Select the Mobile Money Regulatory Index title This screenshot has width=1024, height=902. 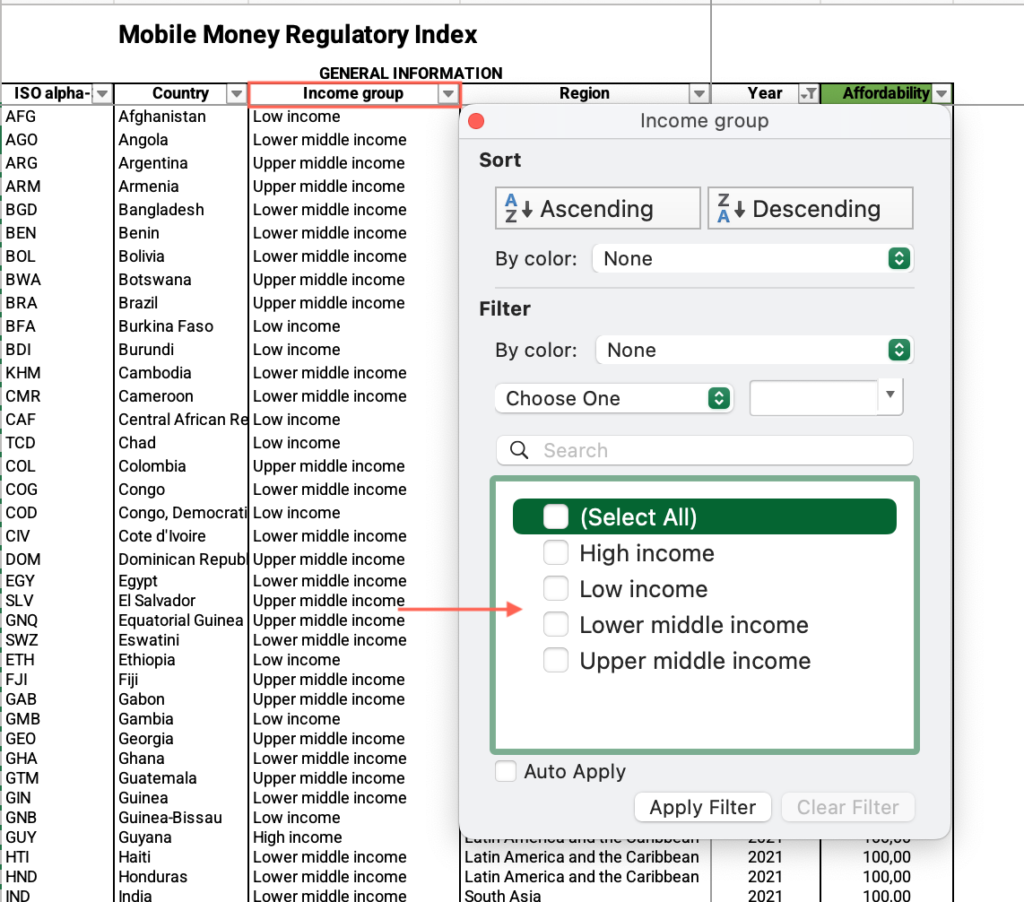[298, 35]
